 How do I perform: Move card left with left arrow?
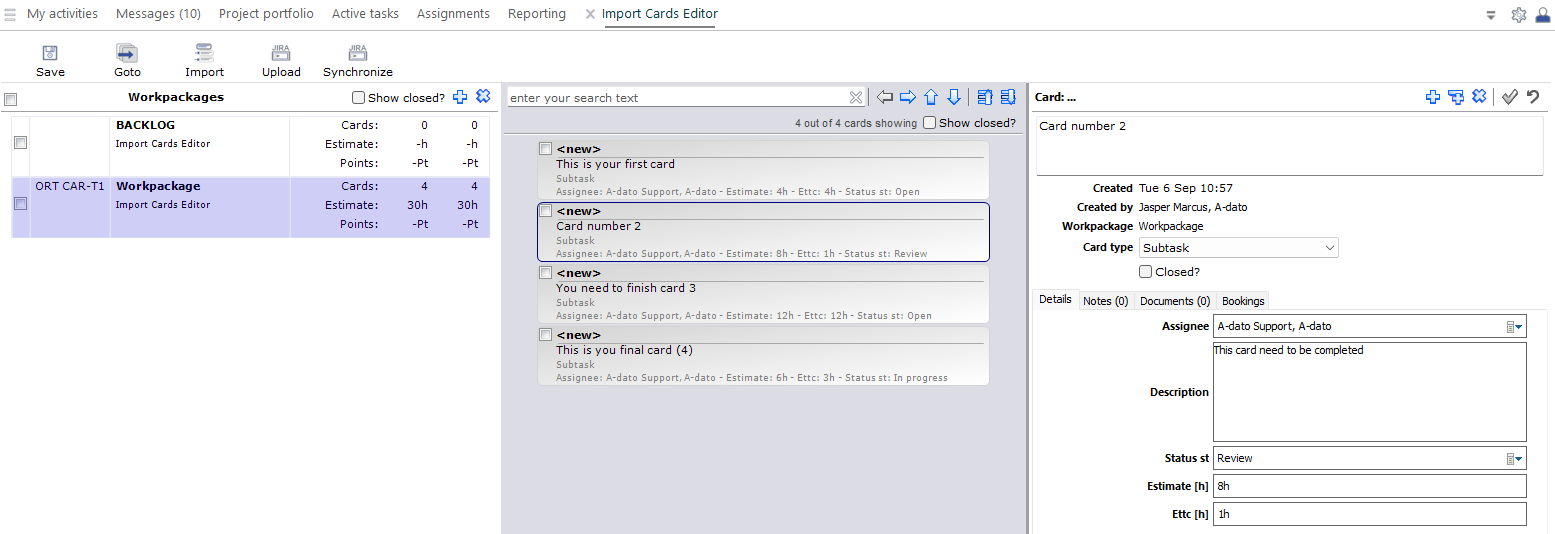coord(885,97)
